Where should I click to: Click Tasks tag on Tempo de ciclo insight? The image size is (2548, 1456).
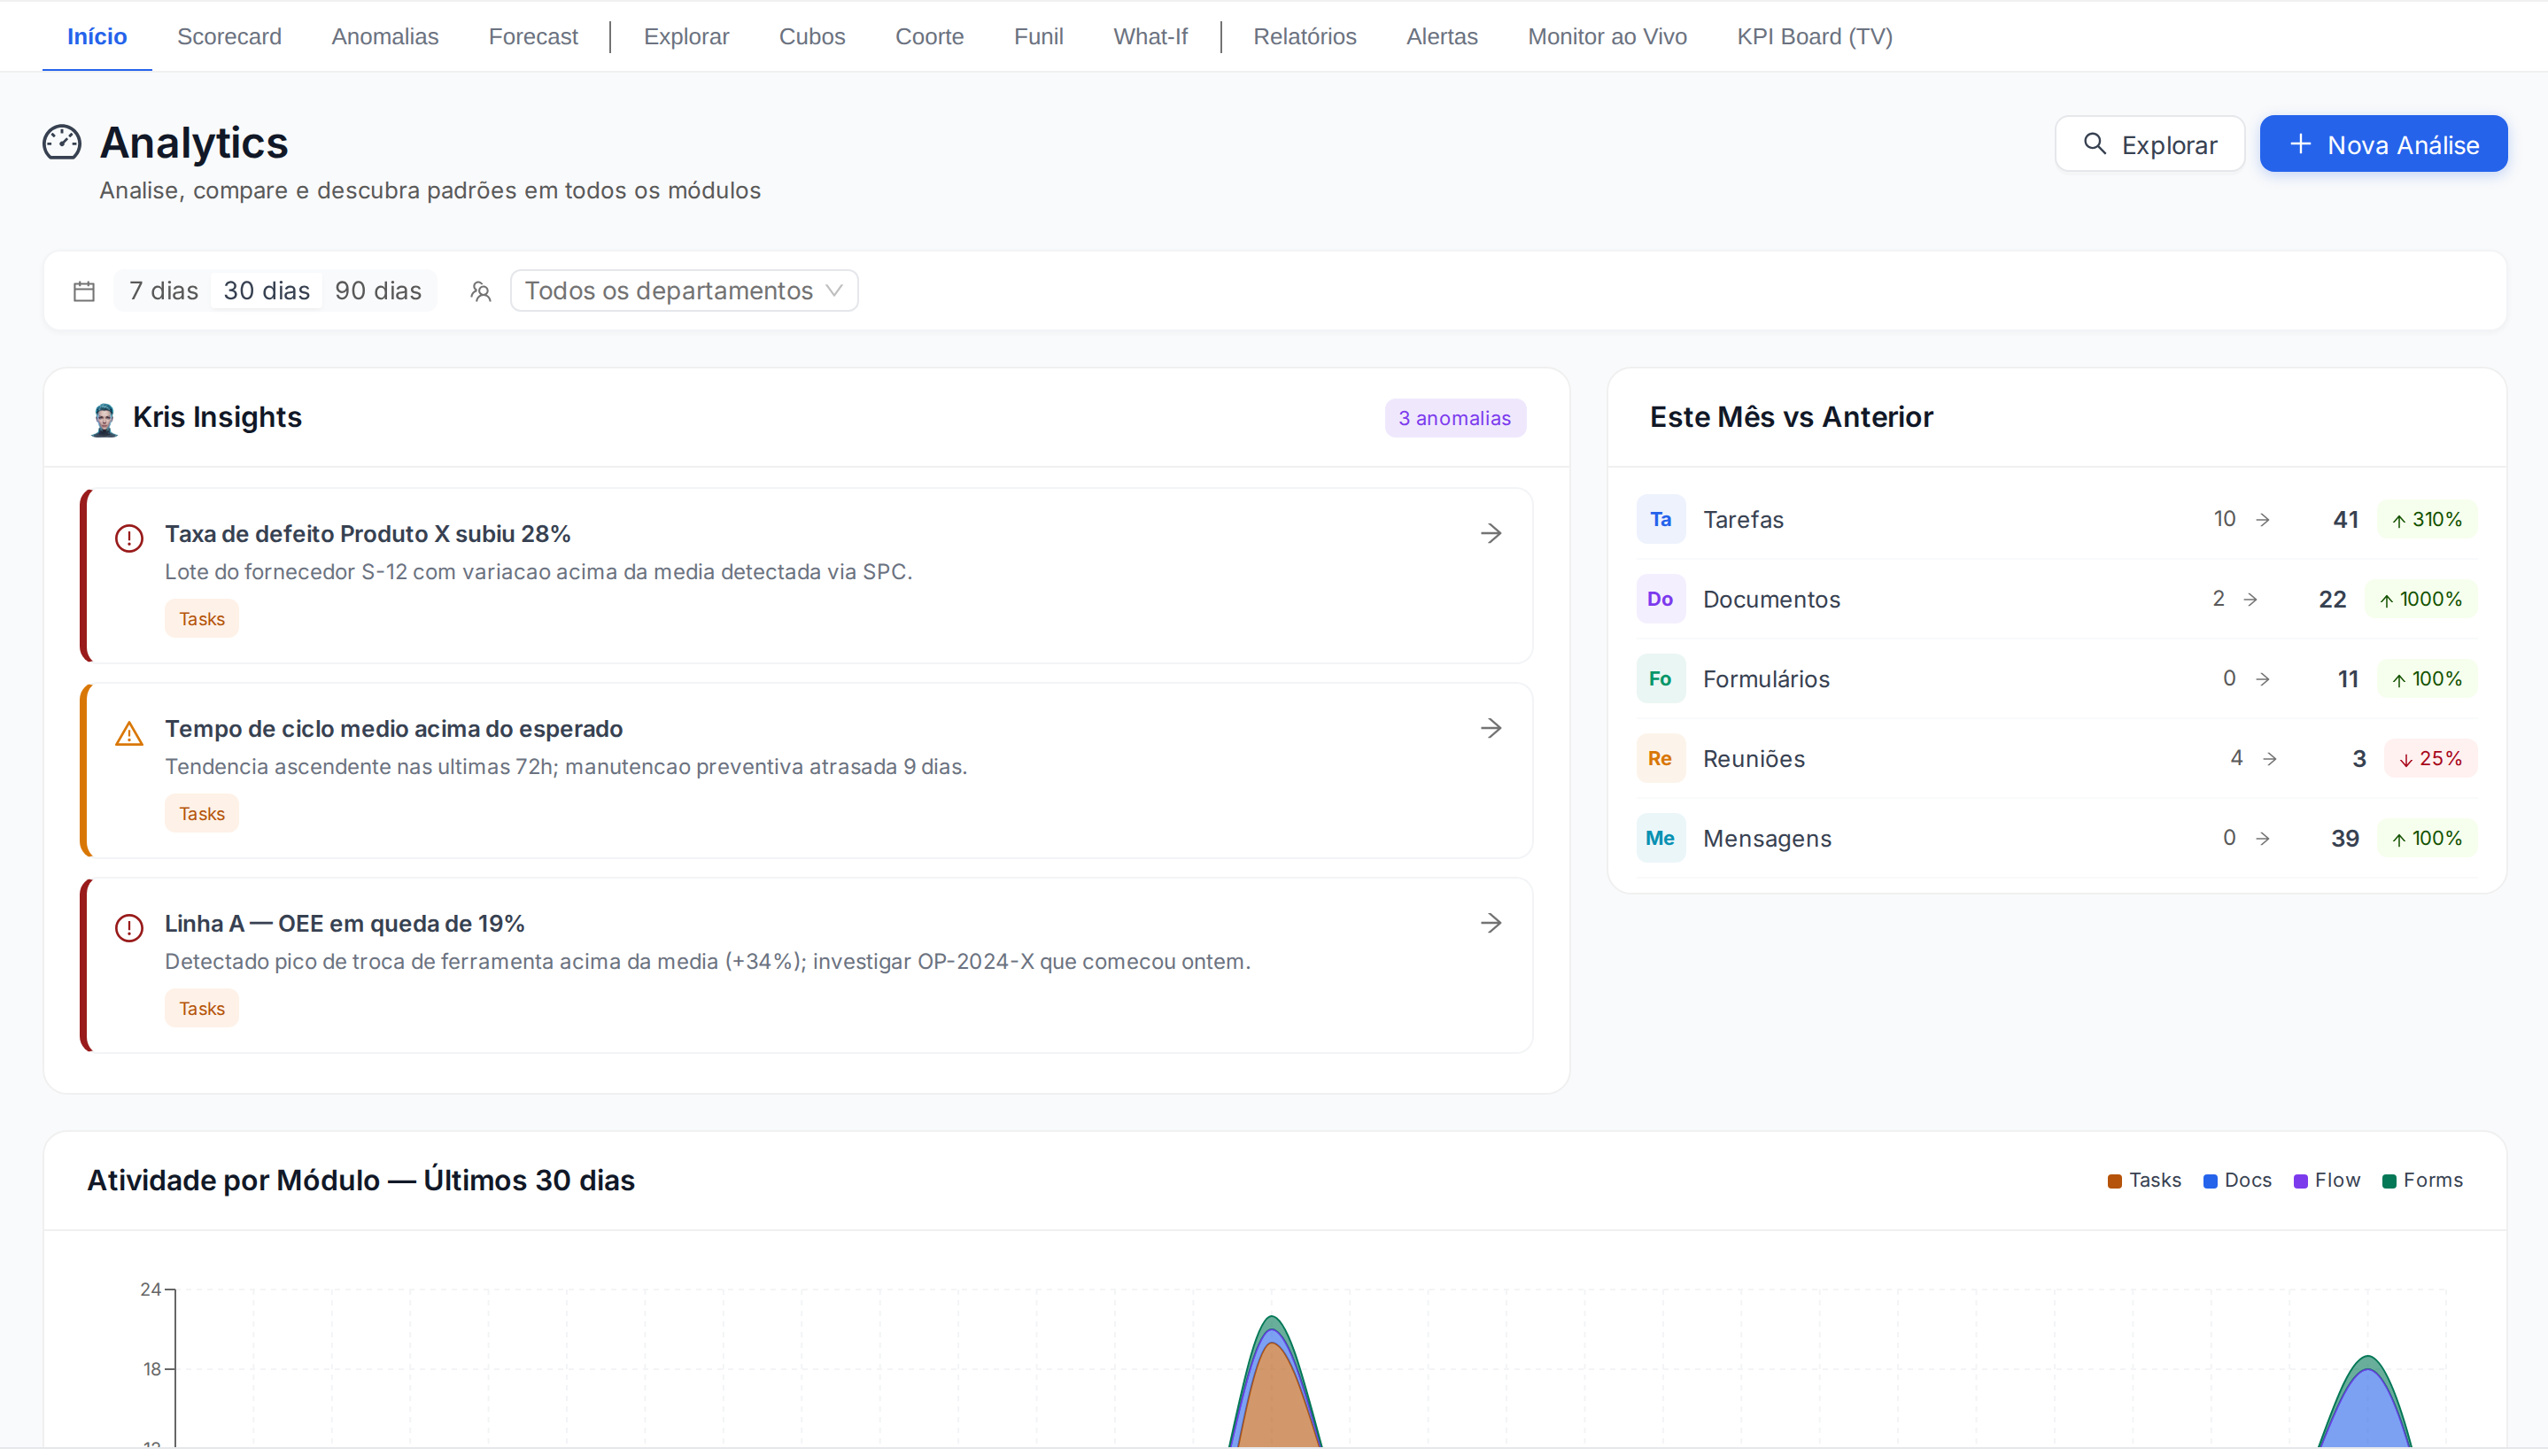[202, 814]
